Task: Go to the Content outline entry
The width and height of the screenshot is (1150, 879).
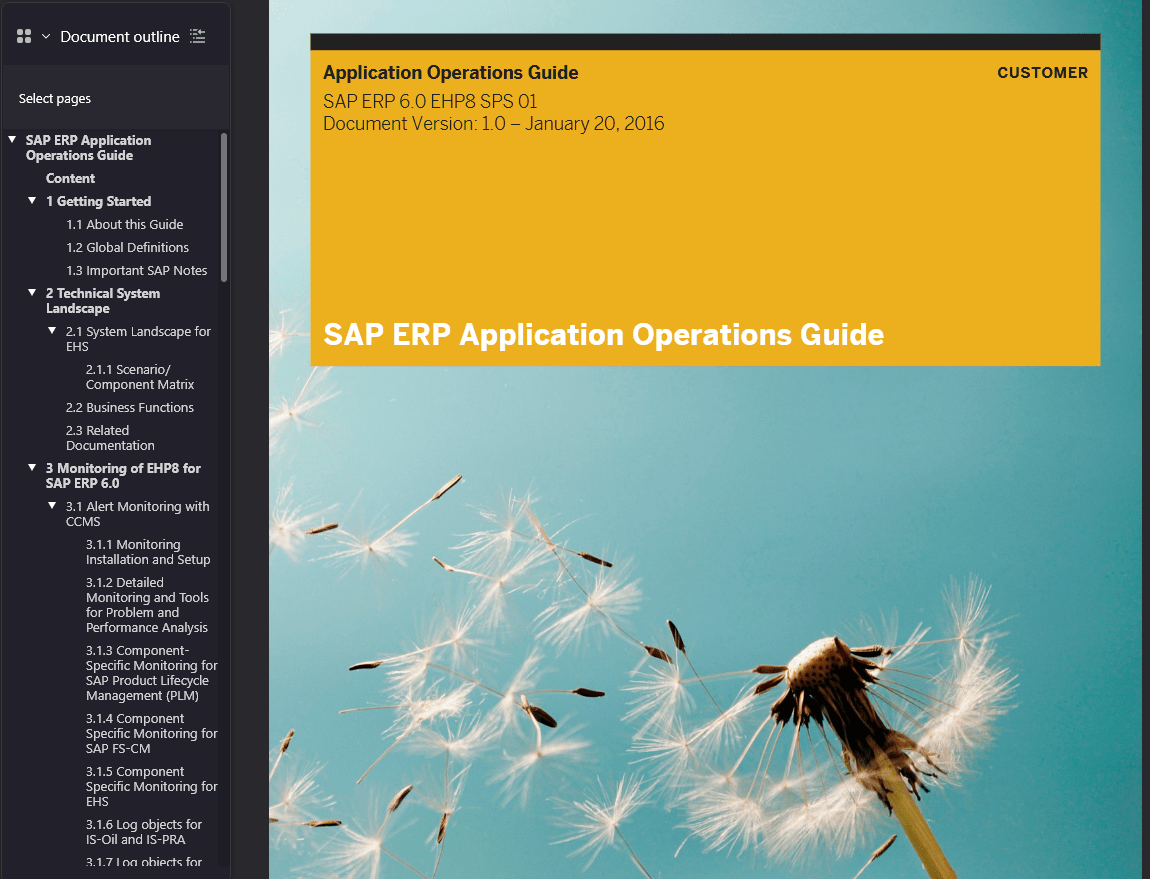Action: click(x=70, y=178)
